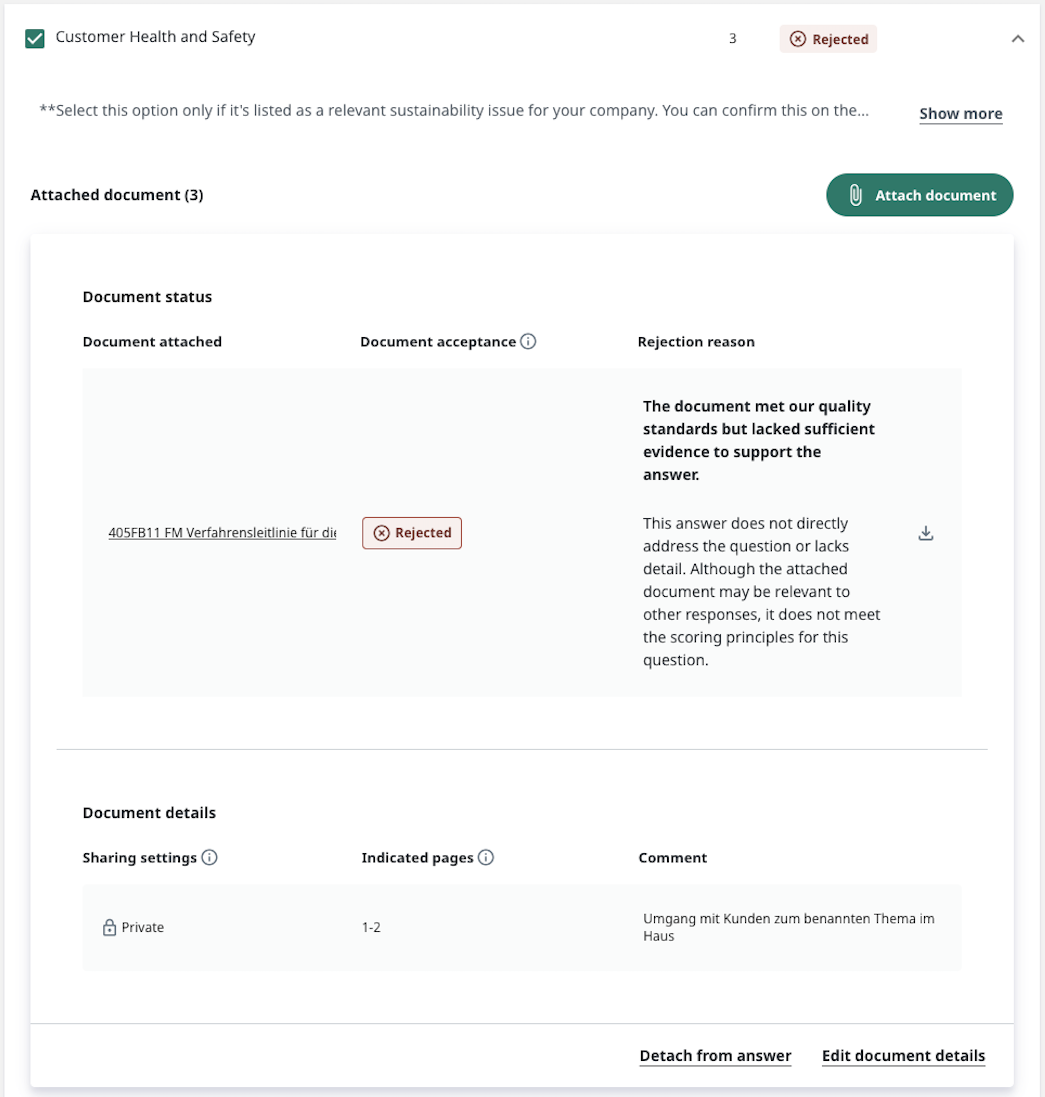Click the Private lock icon
The width and height of the screenshot is (1045, 1097).
coord(109,928)
